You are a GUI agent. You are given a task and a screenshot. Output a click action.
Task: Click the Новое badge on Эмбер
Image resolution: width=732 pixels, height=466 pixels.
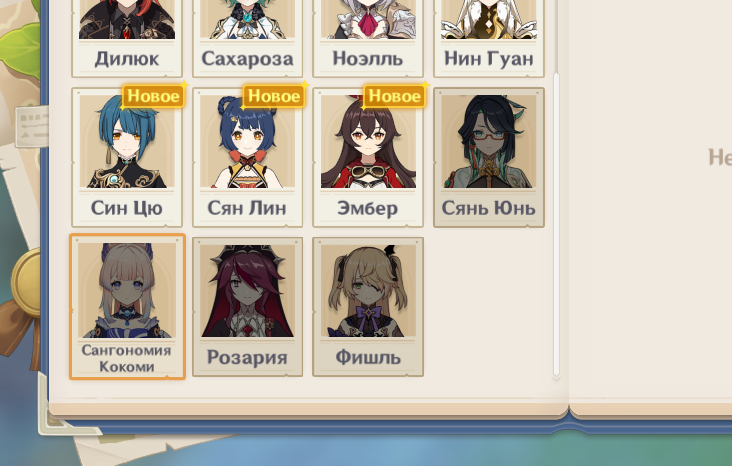pos(394,96)
